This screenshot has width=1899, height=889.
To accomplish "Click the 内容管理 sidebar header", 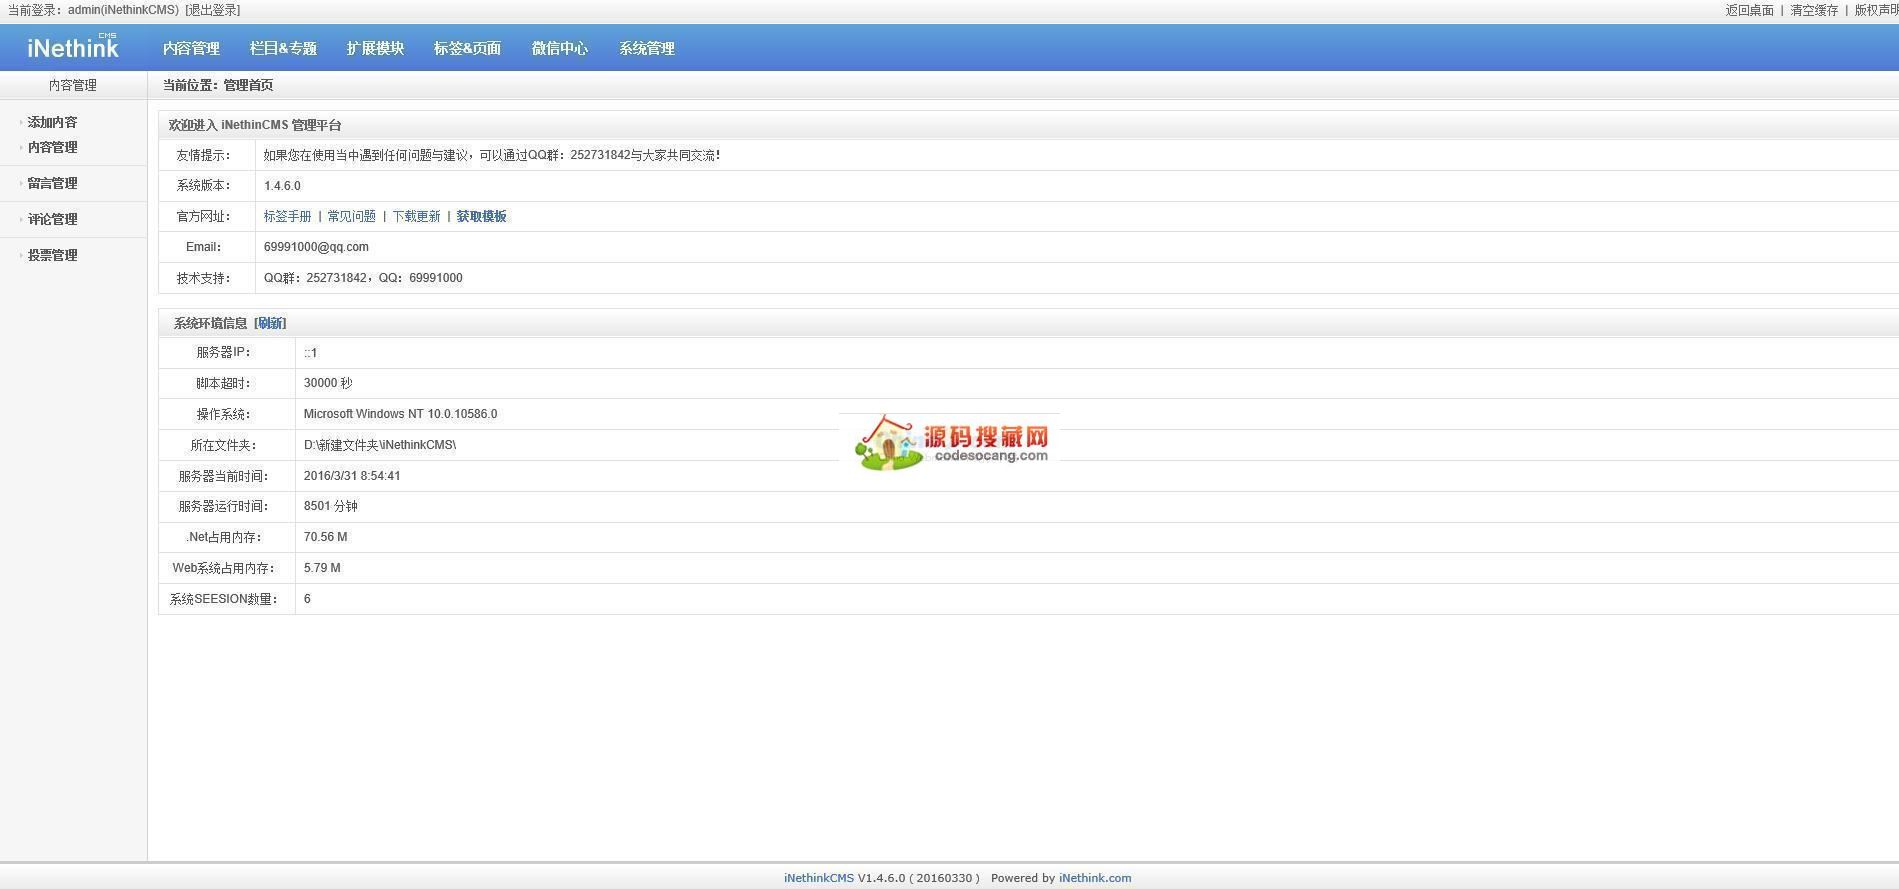I will 73,85.
